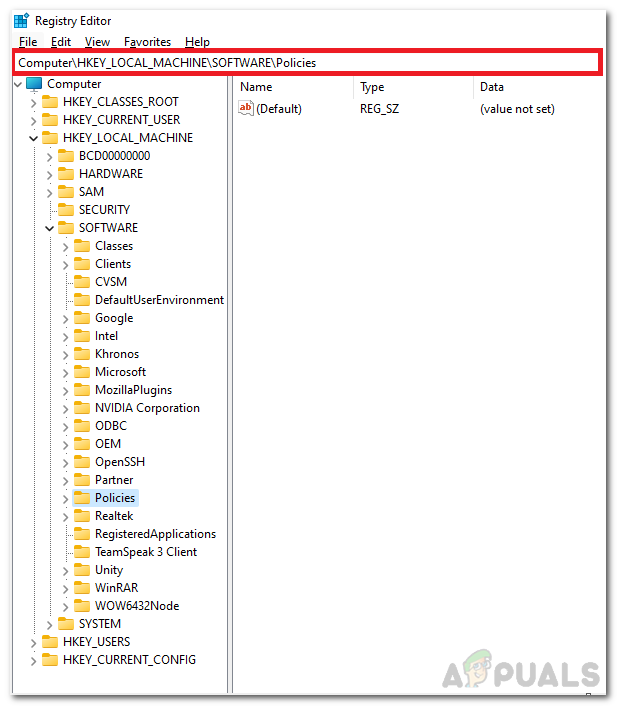This screenshot has width=617, height=706.
Task: Click the registry path address bar
Action: click(308, 63)
